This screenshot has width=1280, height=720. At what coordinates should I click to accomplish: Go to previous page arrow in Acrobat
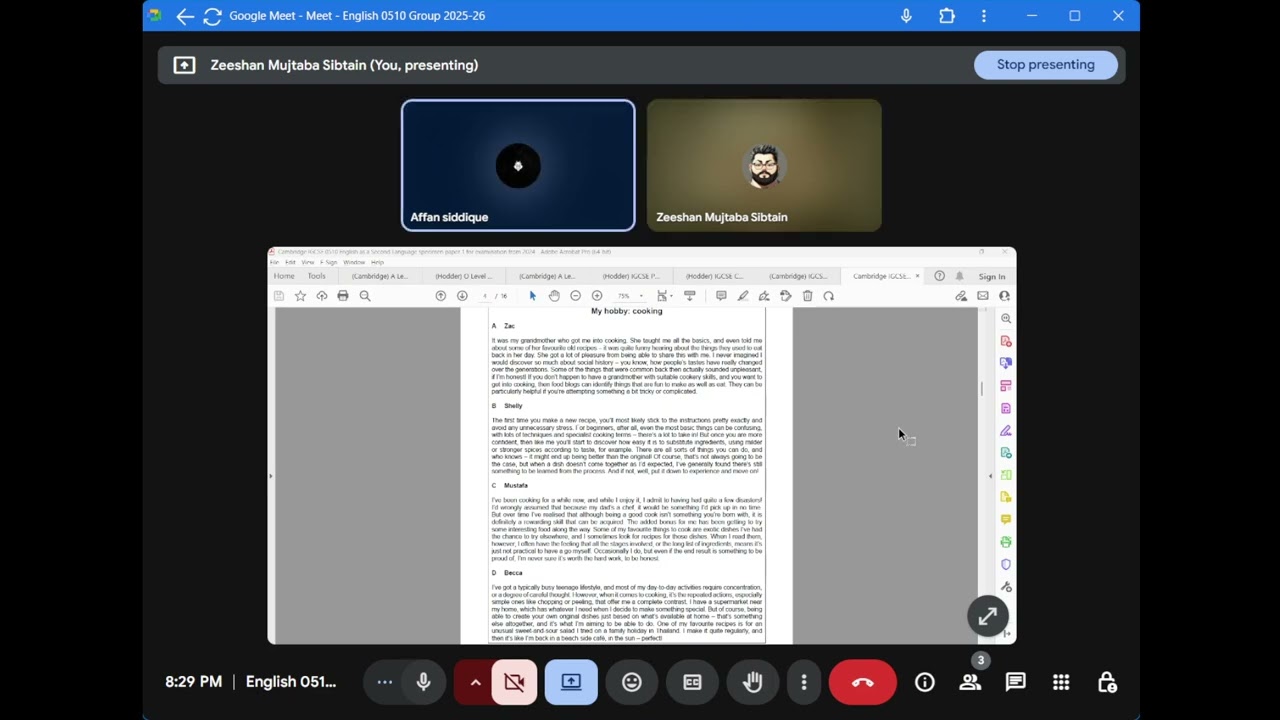tap(441, 296)
